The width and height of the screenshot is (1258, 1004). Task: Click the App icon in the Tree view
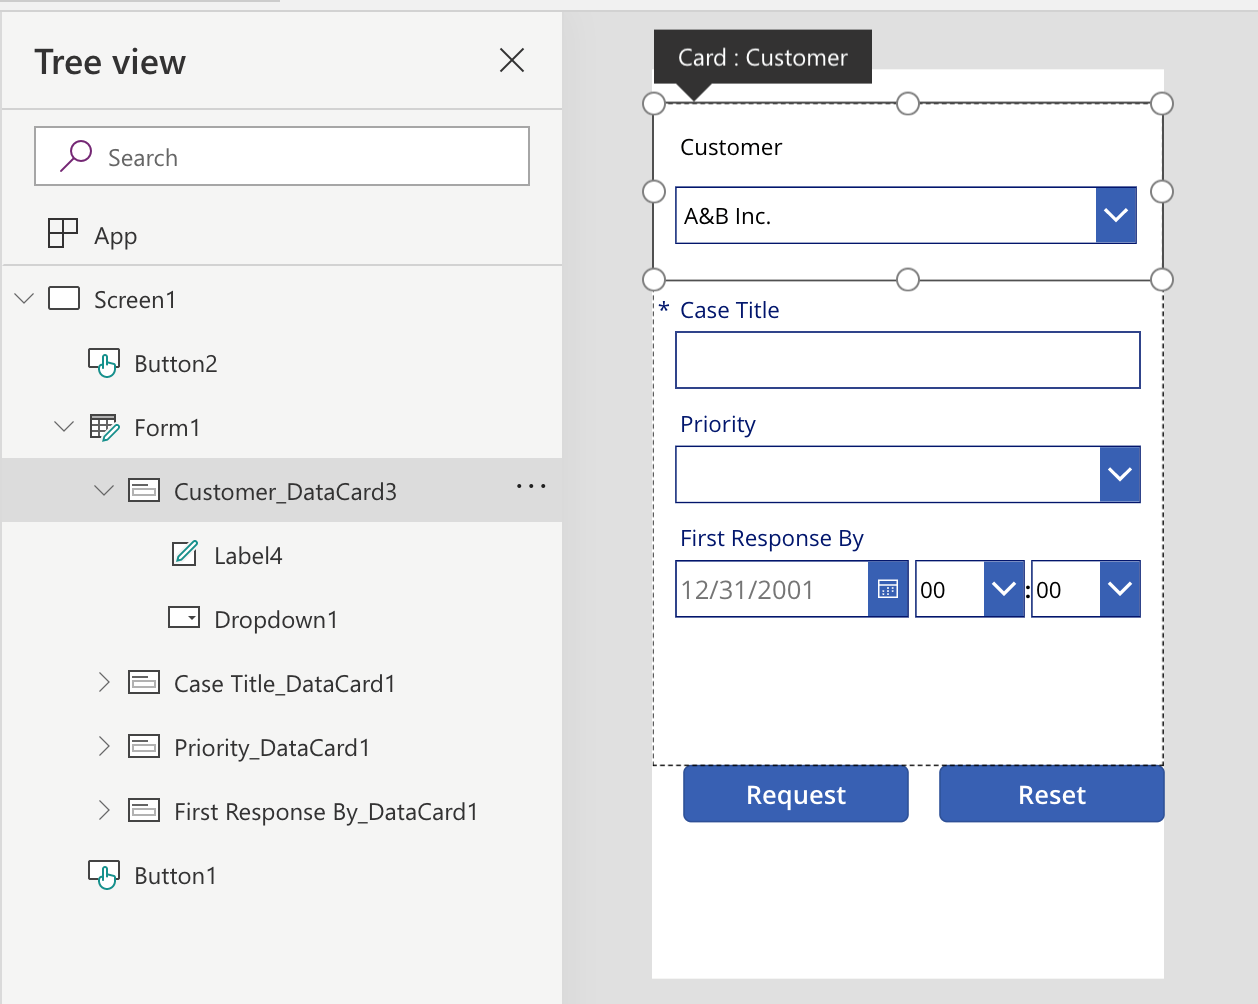coord(62,234)
